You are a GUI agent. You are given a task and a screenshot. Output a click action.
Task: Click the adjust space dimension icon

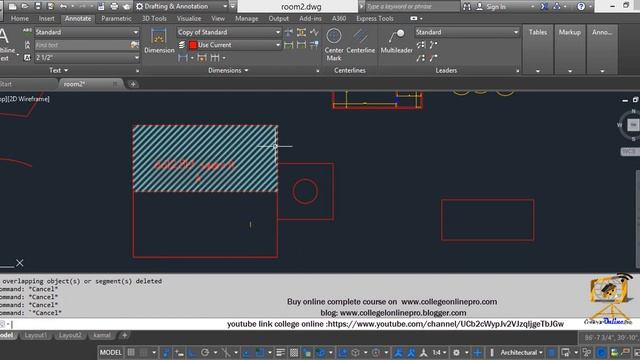301,32
